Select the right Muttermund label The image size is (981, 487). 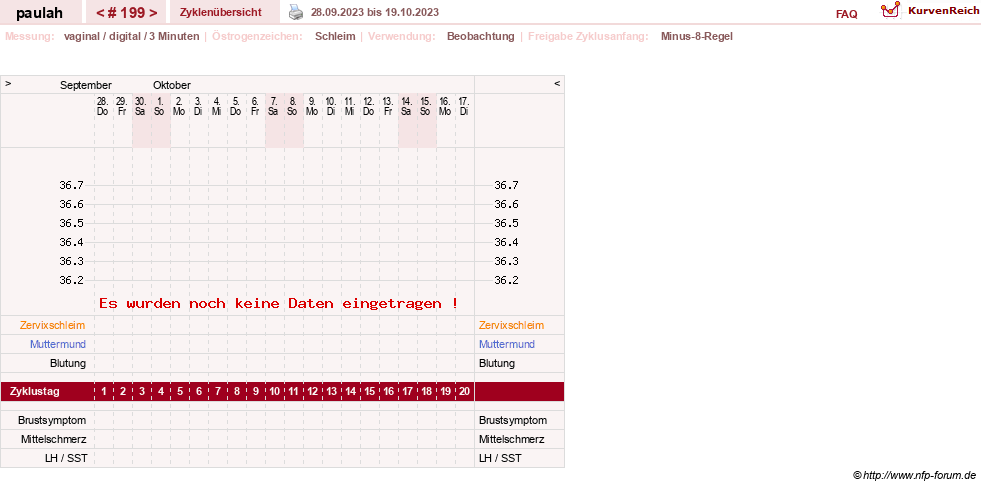pyautogui.click(x=507, y=344)
